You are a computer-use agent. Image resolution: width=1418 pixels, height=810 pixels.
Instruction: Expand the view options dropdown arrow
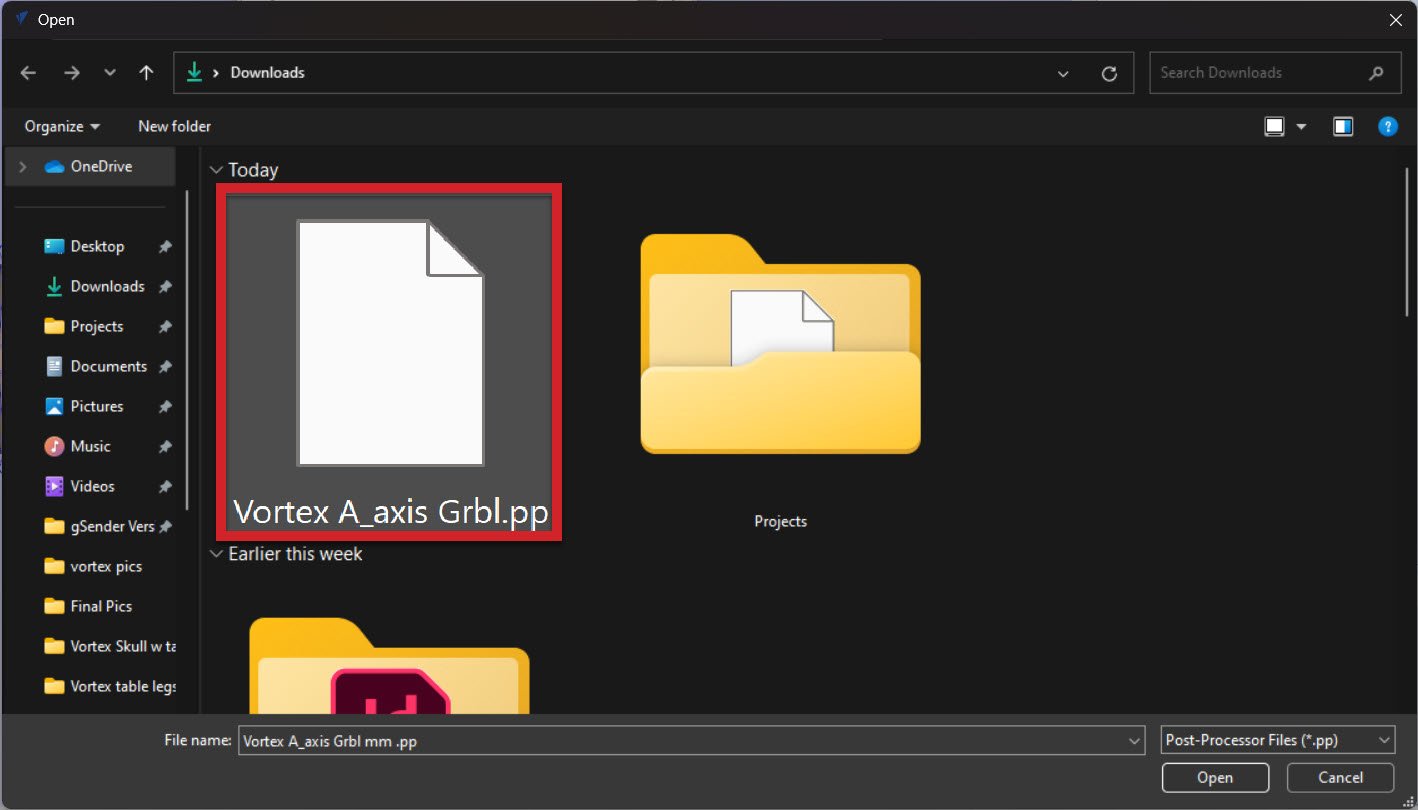[x=1301, y=126]
